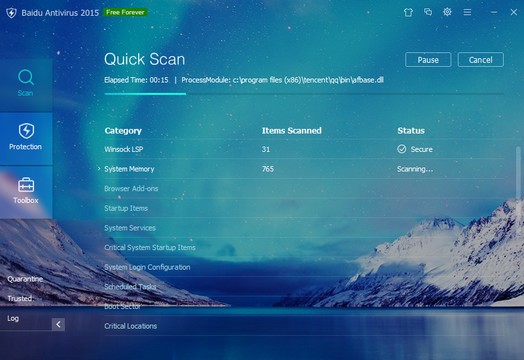
Task: Expand the System Memory row arrow
Action: coord(99,169)
